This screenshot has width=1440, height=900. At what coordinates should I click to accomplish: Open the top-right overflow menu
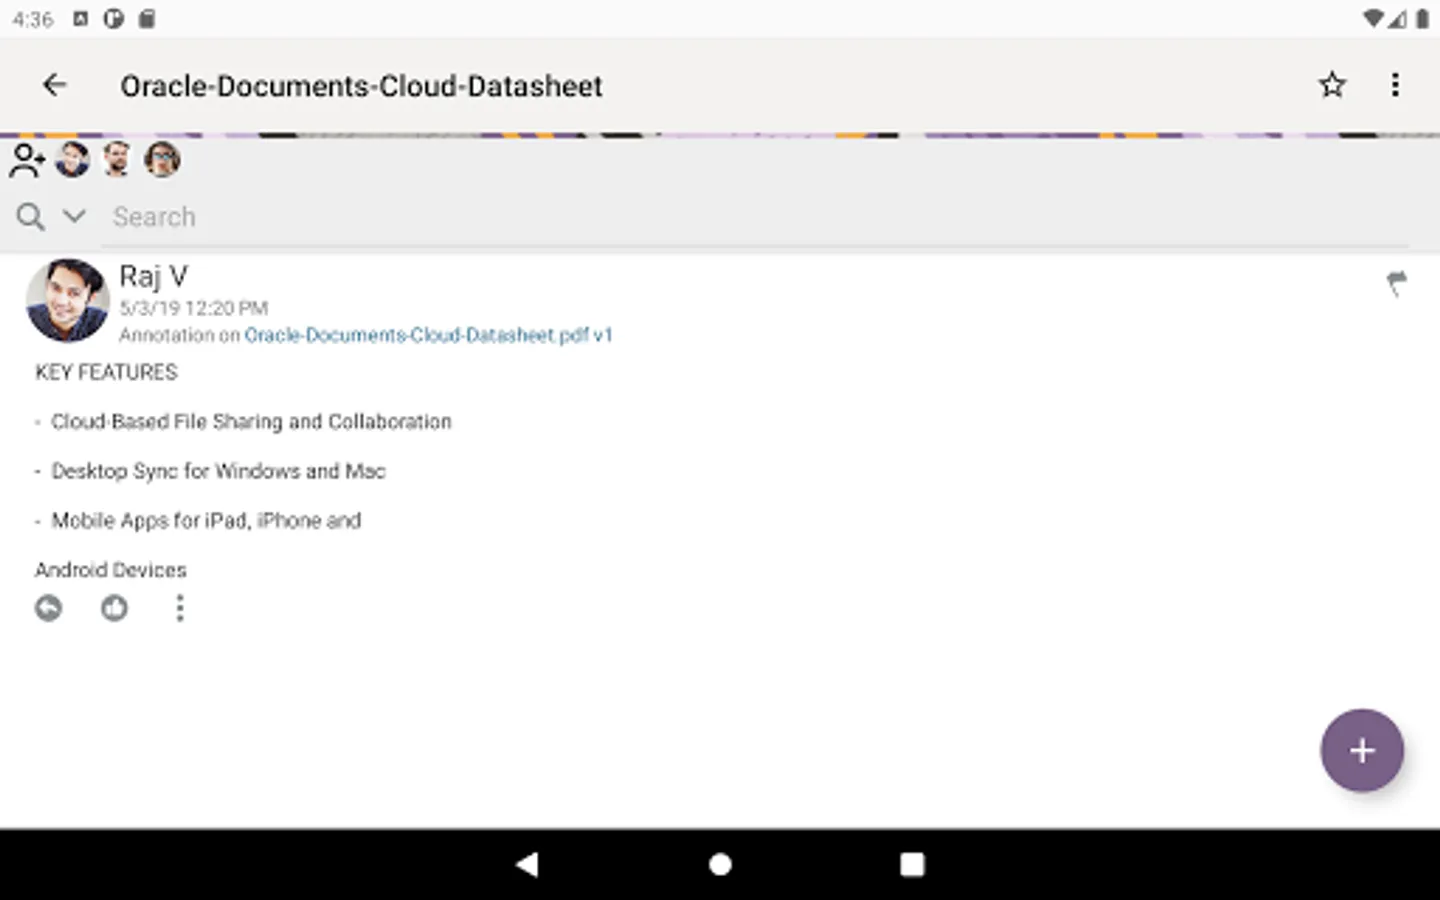pos(1395,86)
